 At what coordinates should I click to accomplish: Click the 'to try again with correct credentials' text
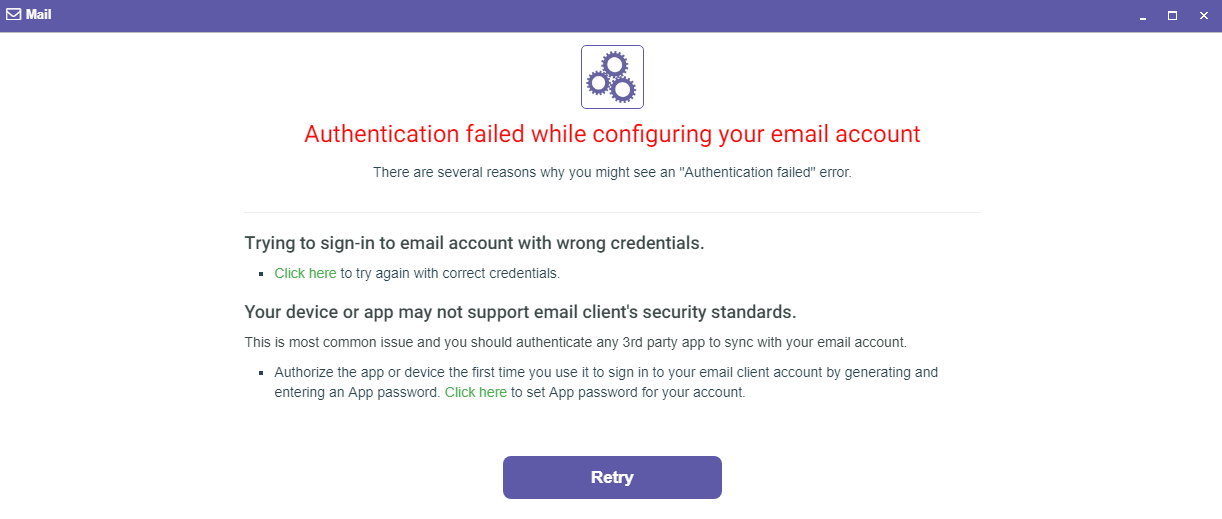(450, 273)
